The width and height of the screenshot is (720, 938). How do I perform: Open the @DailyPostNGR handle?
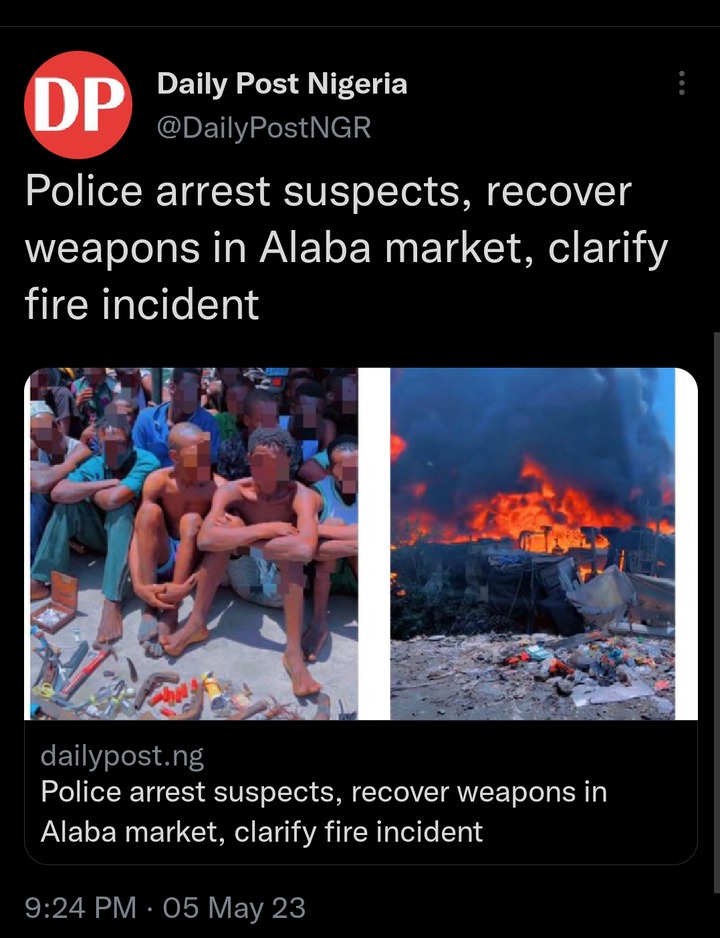(264, 127)
